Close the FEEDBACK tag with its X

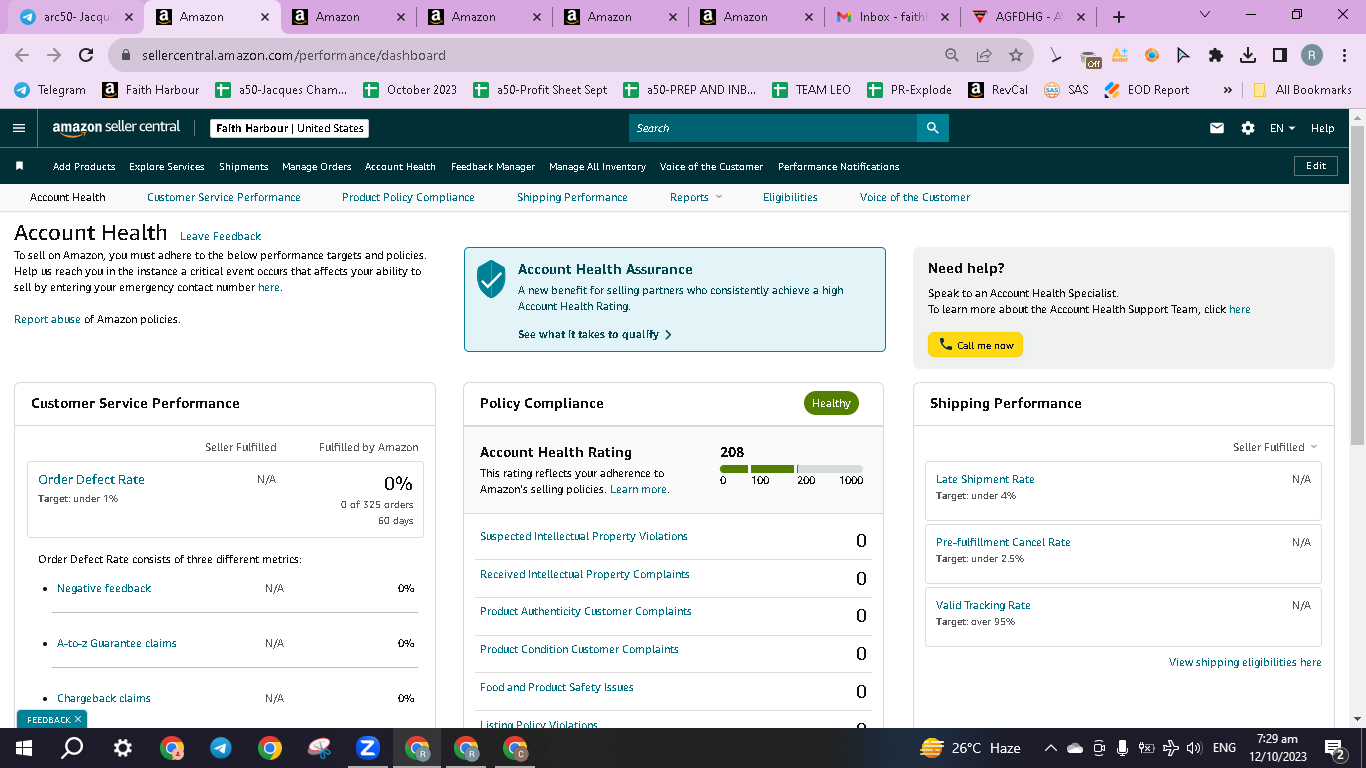(78, 719)
